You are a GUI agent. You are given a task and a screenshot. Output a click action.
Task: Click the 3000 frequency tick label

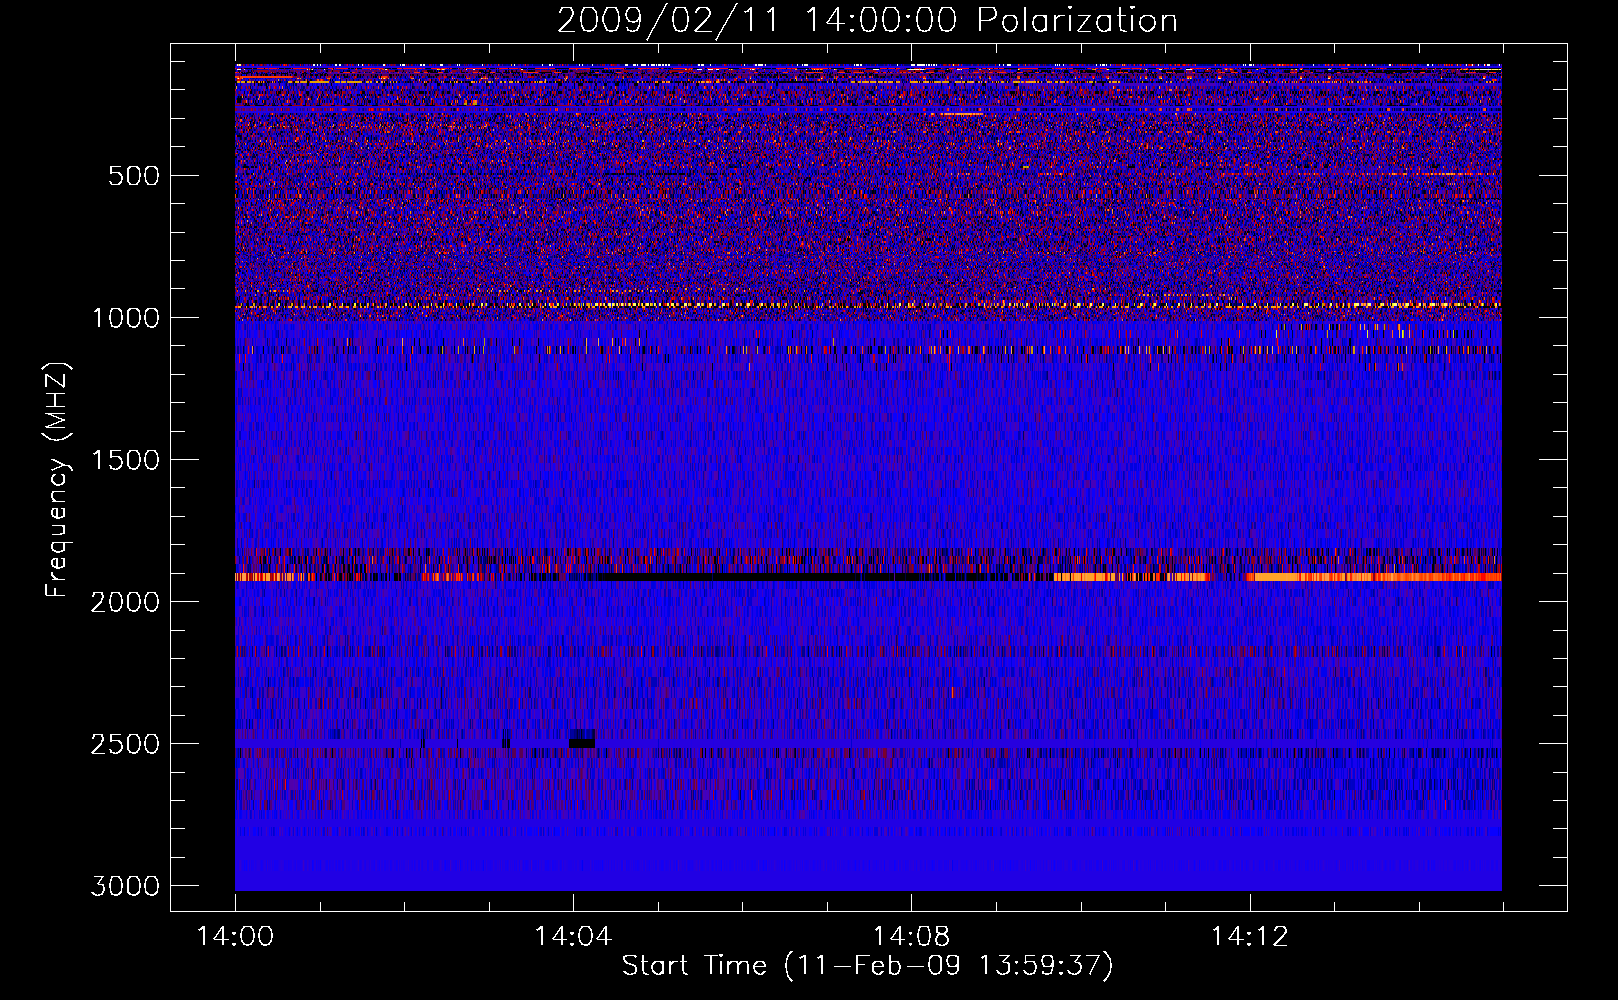[x=125, y=886]
